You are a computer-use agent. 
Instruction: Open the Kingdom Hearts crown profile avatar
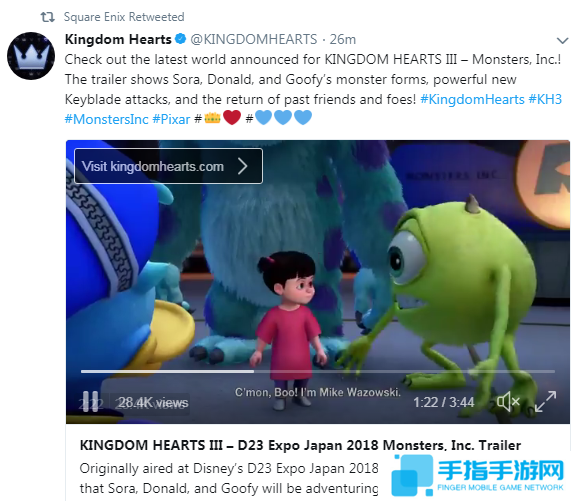pyautogui.click(x=31, y=56)
